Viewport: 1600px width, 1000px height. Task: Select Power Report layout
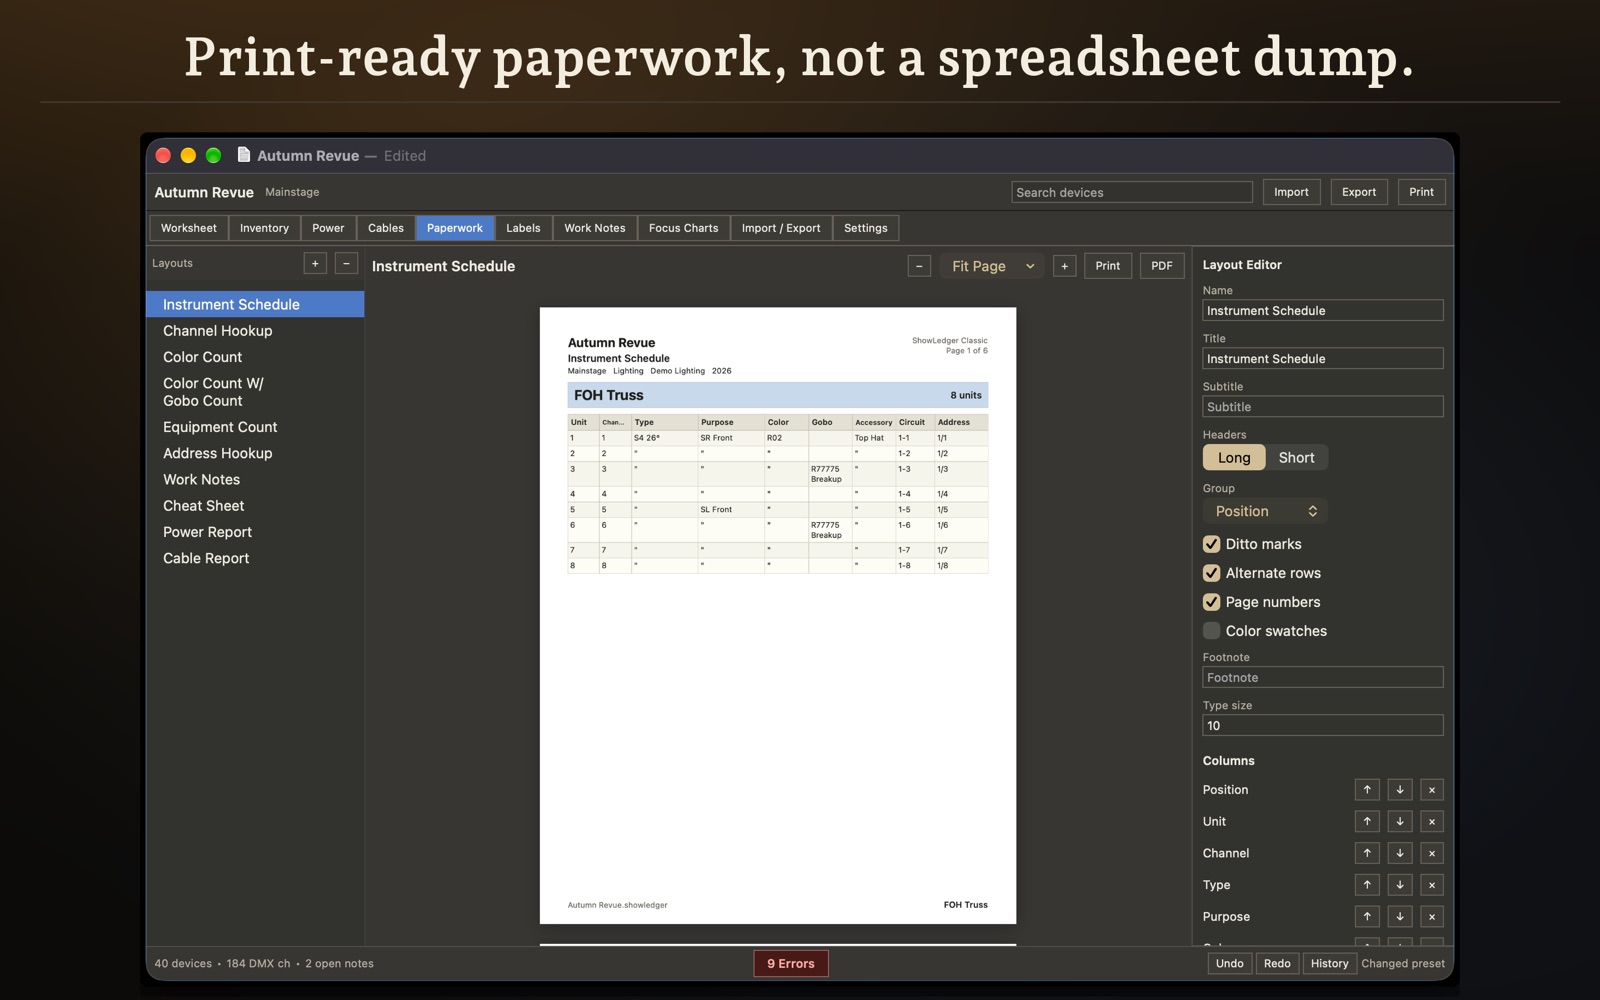pyautogui.click(x=255, y=532)
